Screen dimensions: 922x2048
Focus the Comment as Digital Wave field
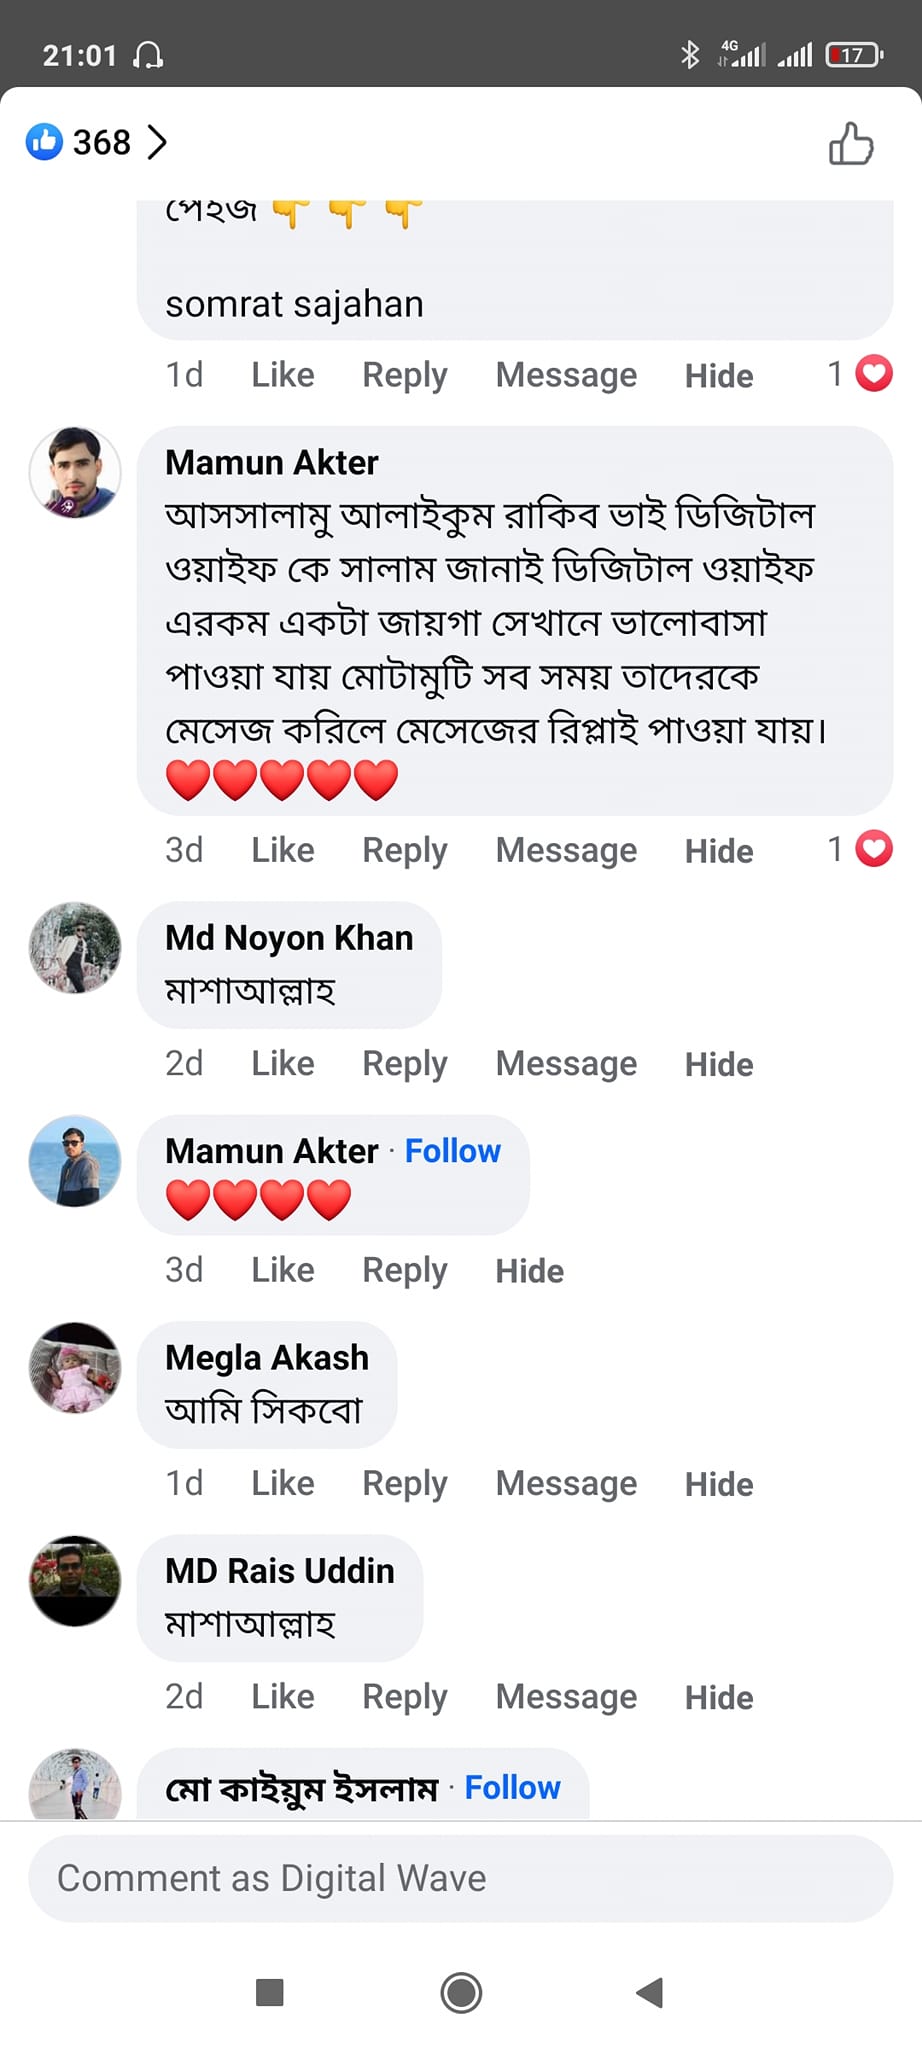pyautogui.click(x=460, y=1878)
